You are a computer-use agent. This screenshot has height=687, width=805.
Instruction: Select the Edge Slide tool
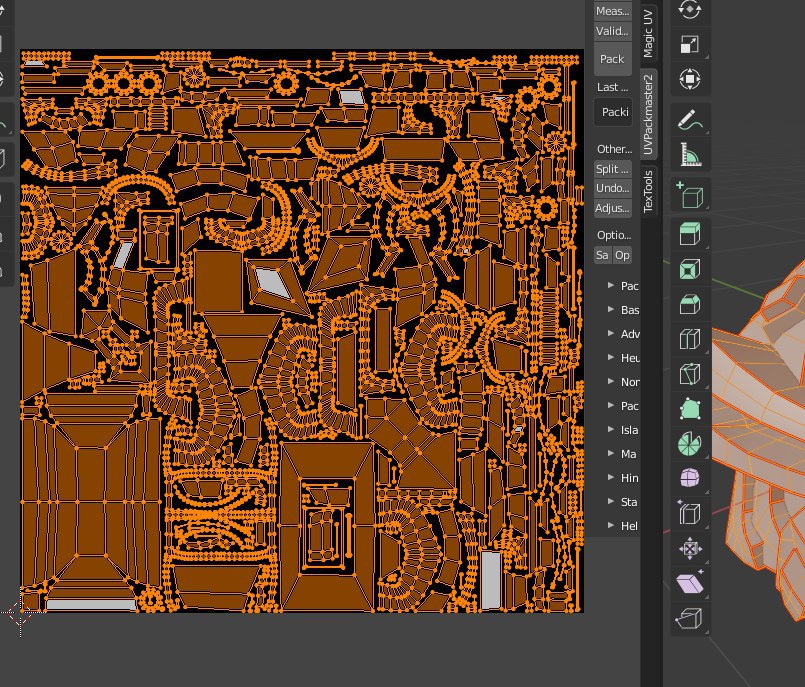click(x=689, y=513)
